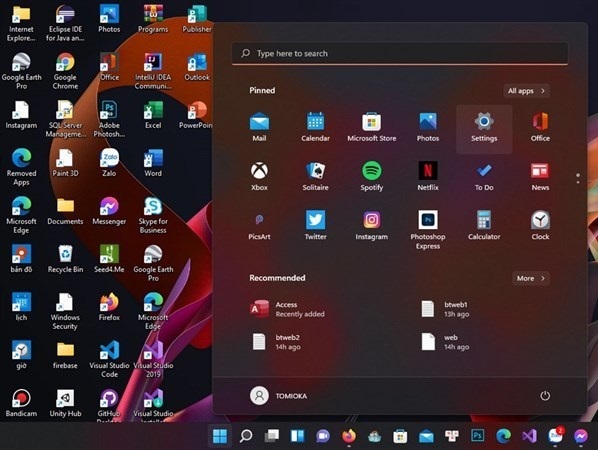Show More recommended items
598x450 pixels.
[x=531, y=278]
